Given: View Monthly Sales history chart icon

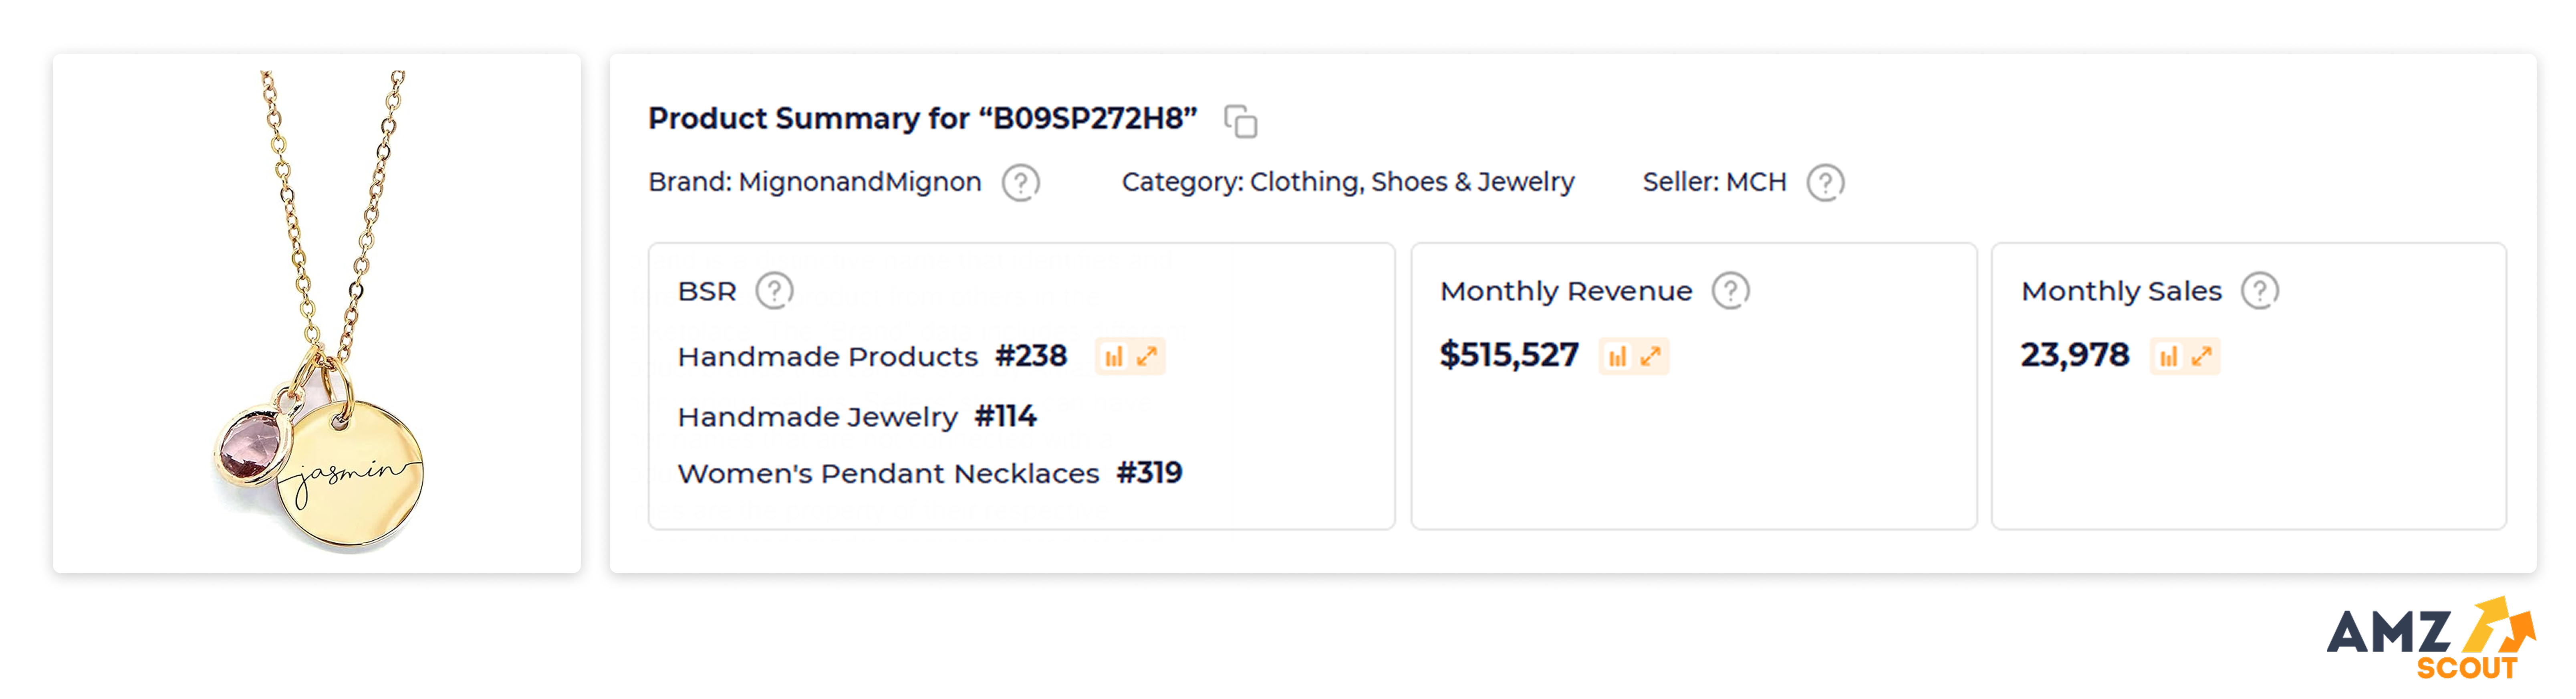Looking at the screenshot, I should coord(2168,357).
